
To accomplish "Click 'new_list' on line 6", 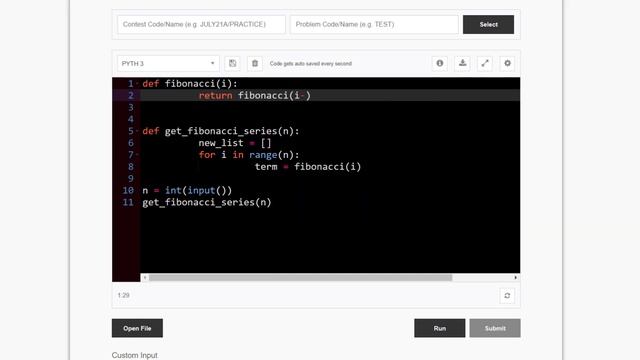I will 221,143.
